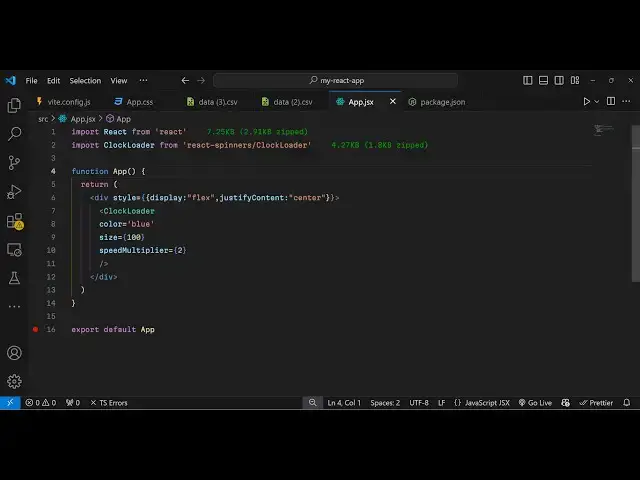640x480 pixels.
Task: Customize layout icon in title bar
Action: coord(575,80)
